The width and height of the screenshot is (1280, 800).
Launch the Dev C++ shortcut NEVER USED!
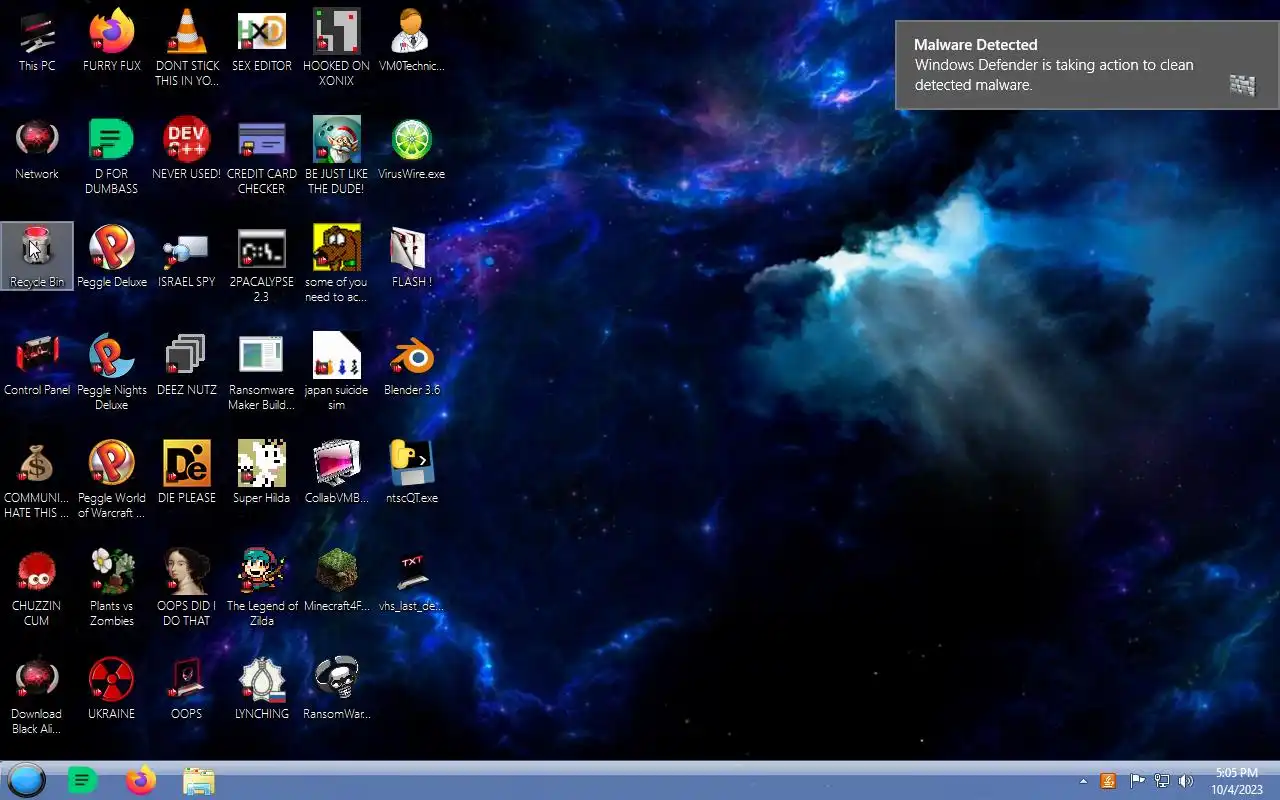tap(187, 150)
